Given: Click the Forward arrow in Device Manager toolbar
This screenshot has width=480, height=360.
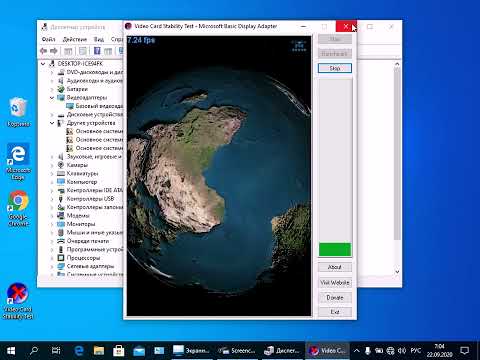Looking at the screenshot, I should click(54, 51).
